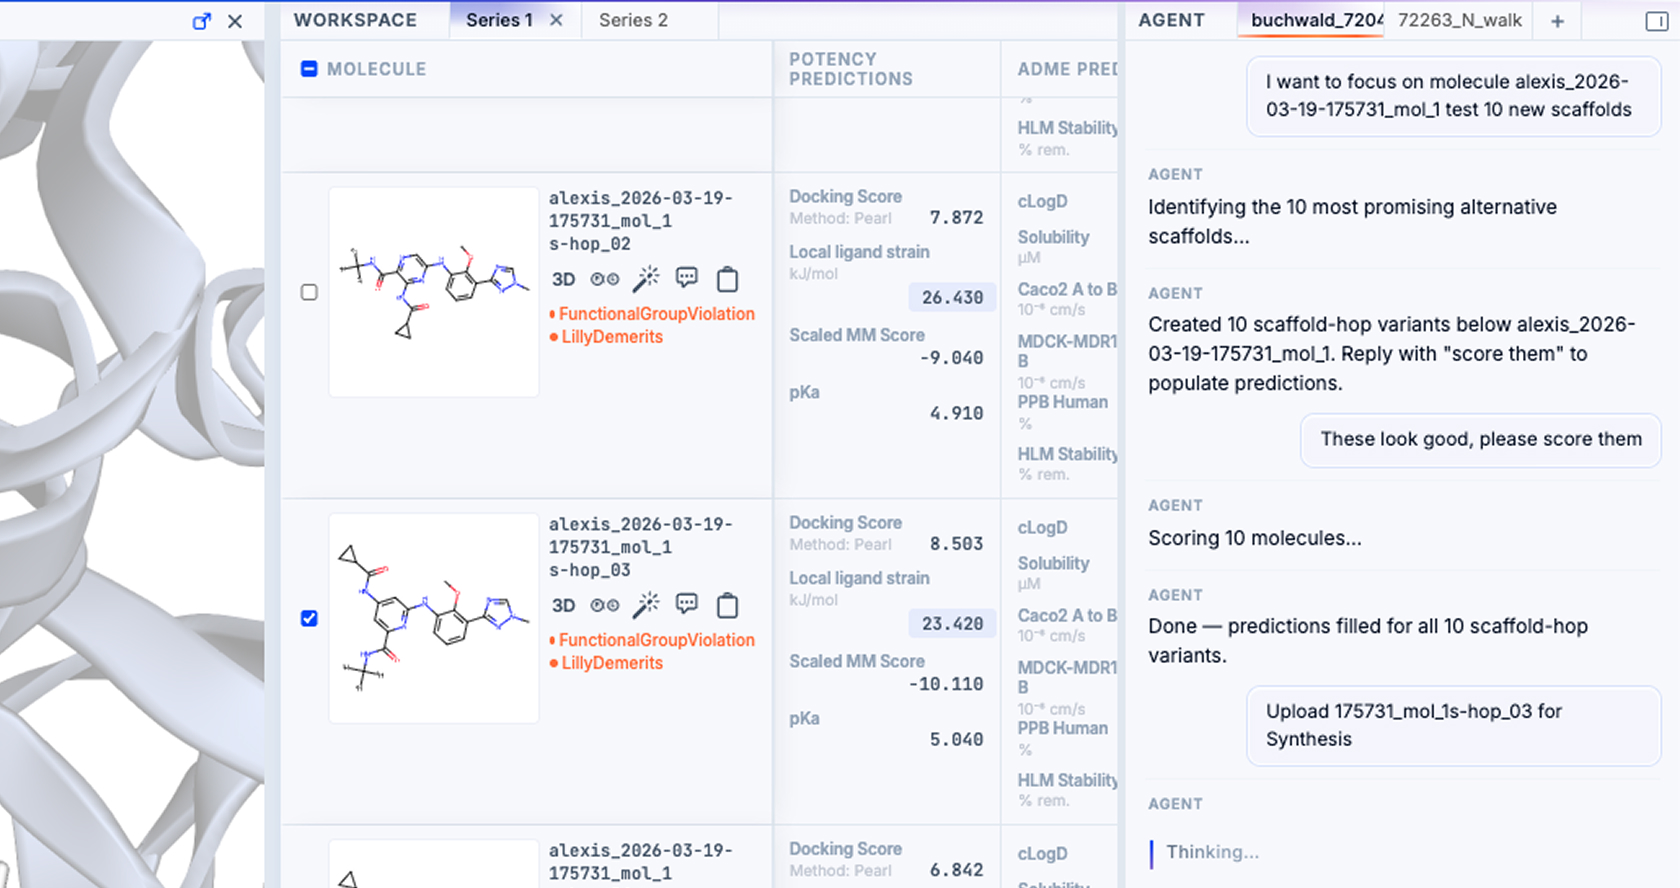The image size is (1680, 888).
Task: Select the Series 1 tab
Action: tap(499, 20)
